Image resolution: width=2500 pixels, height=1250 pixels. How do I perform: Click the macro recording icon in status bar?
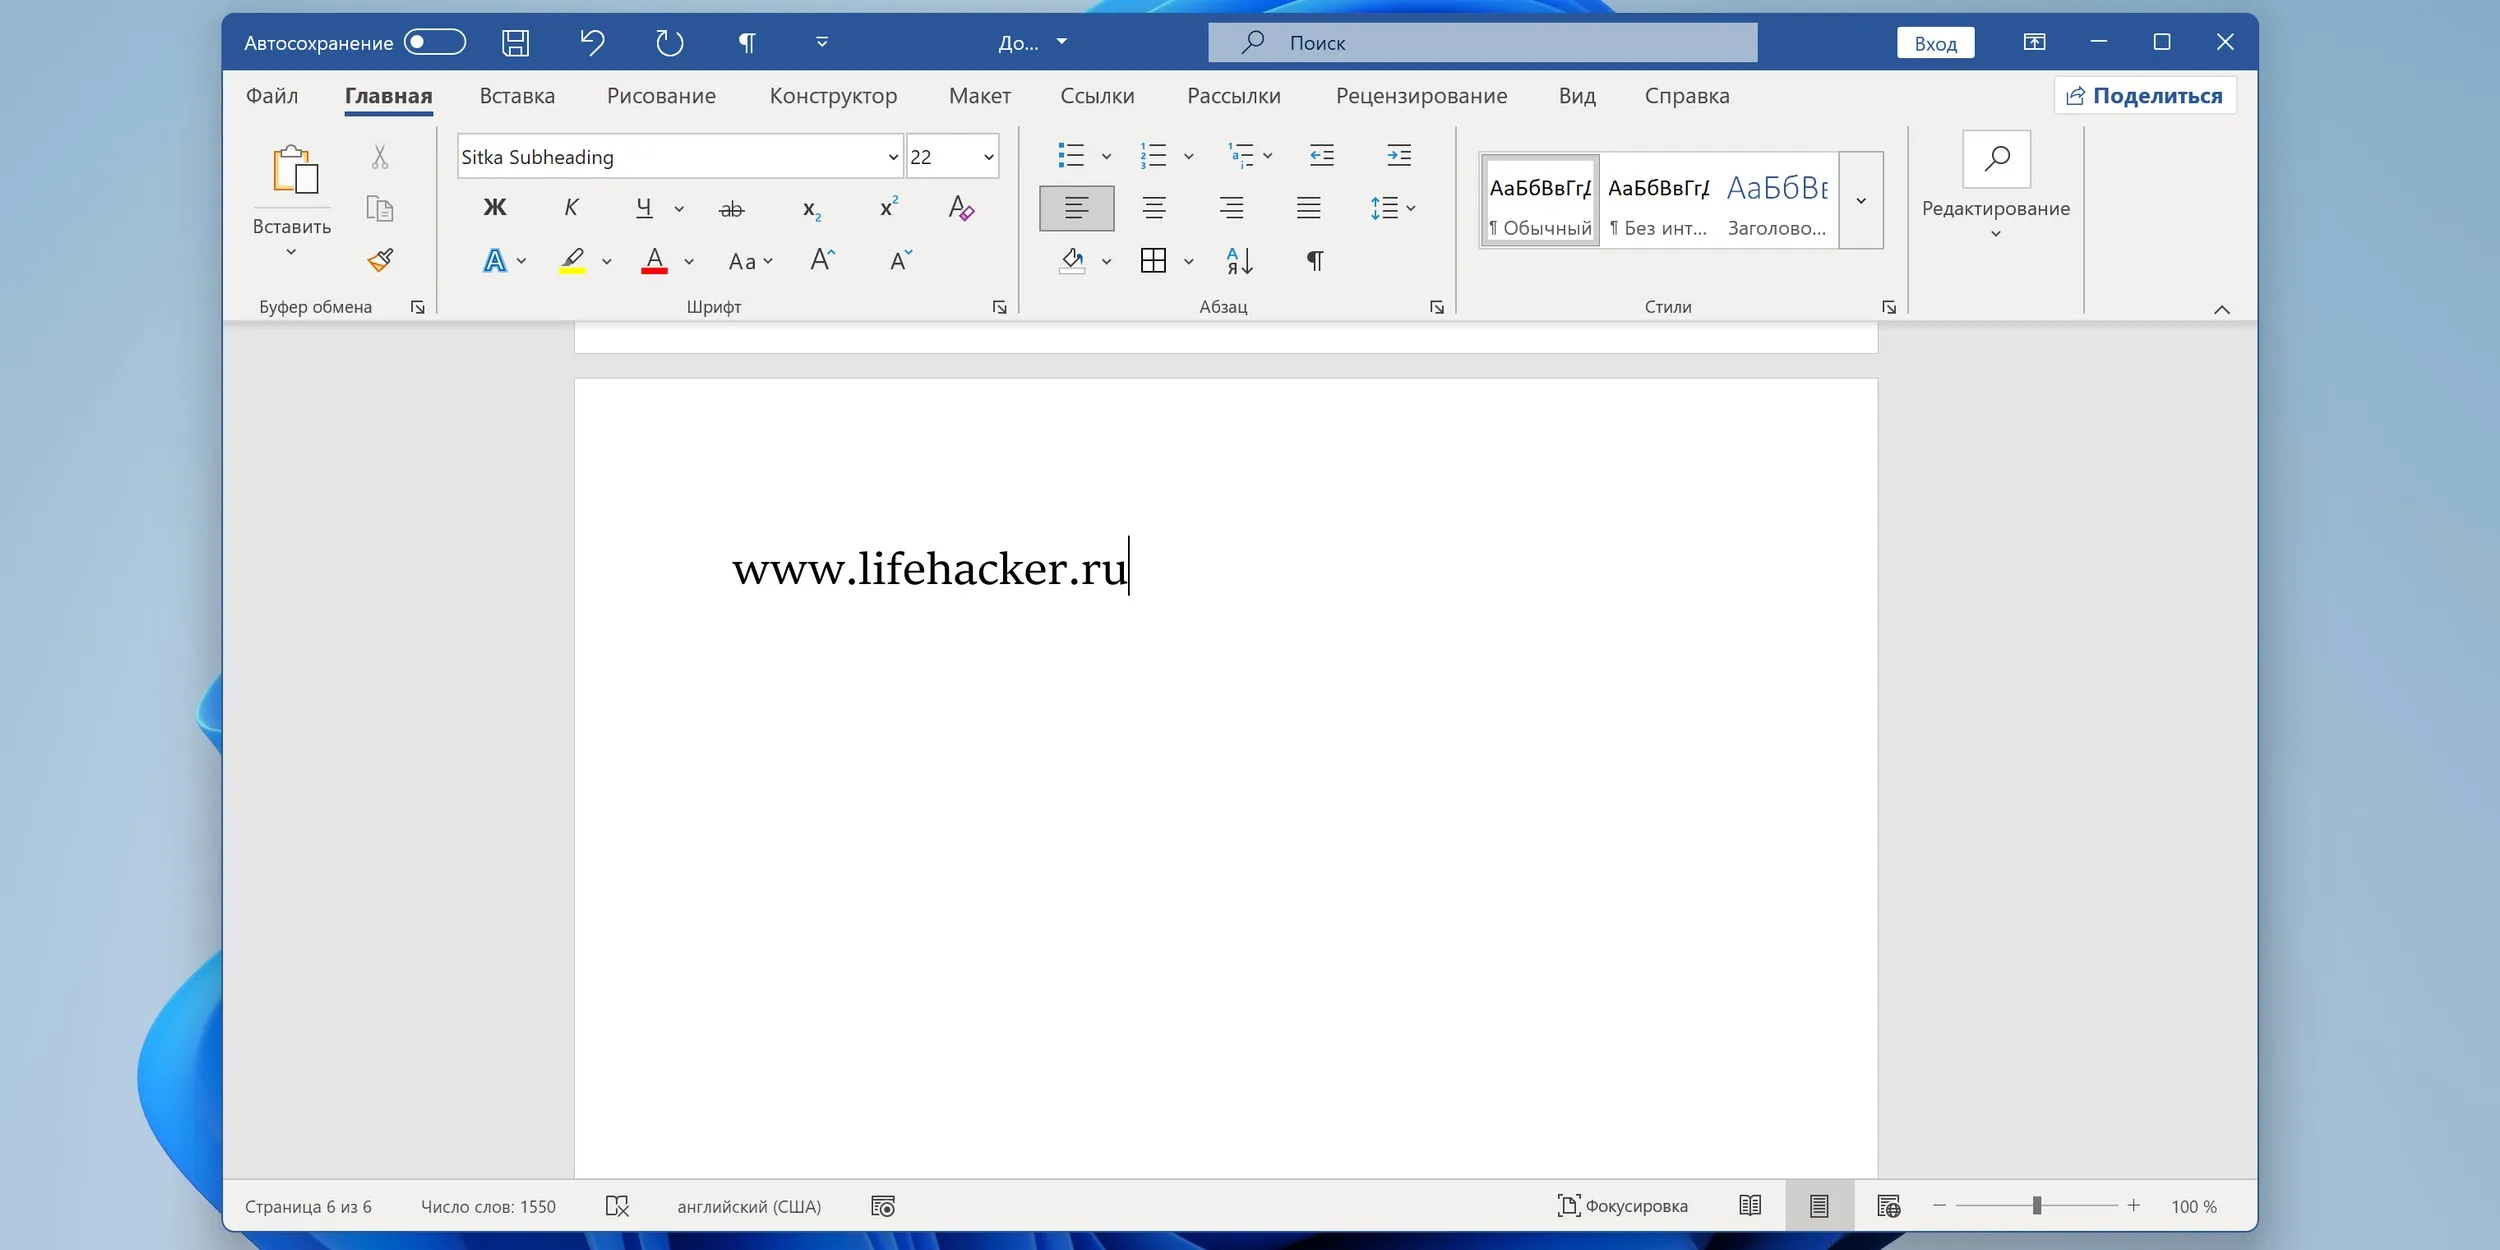883,1206
